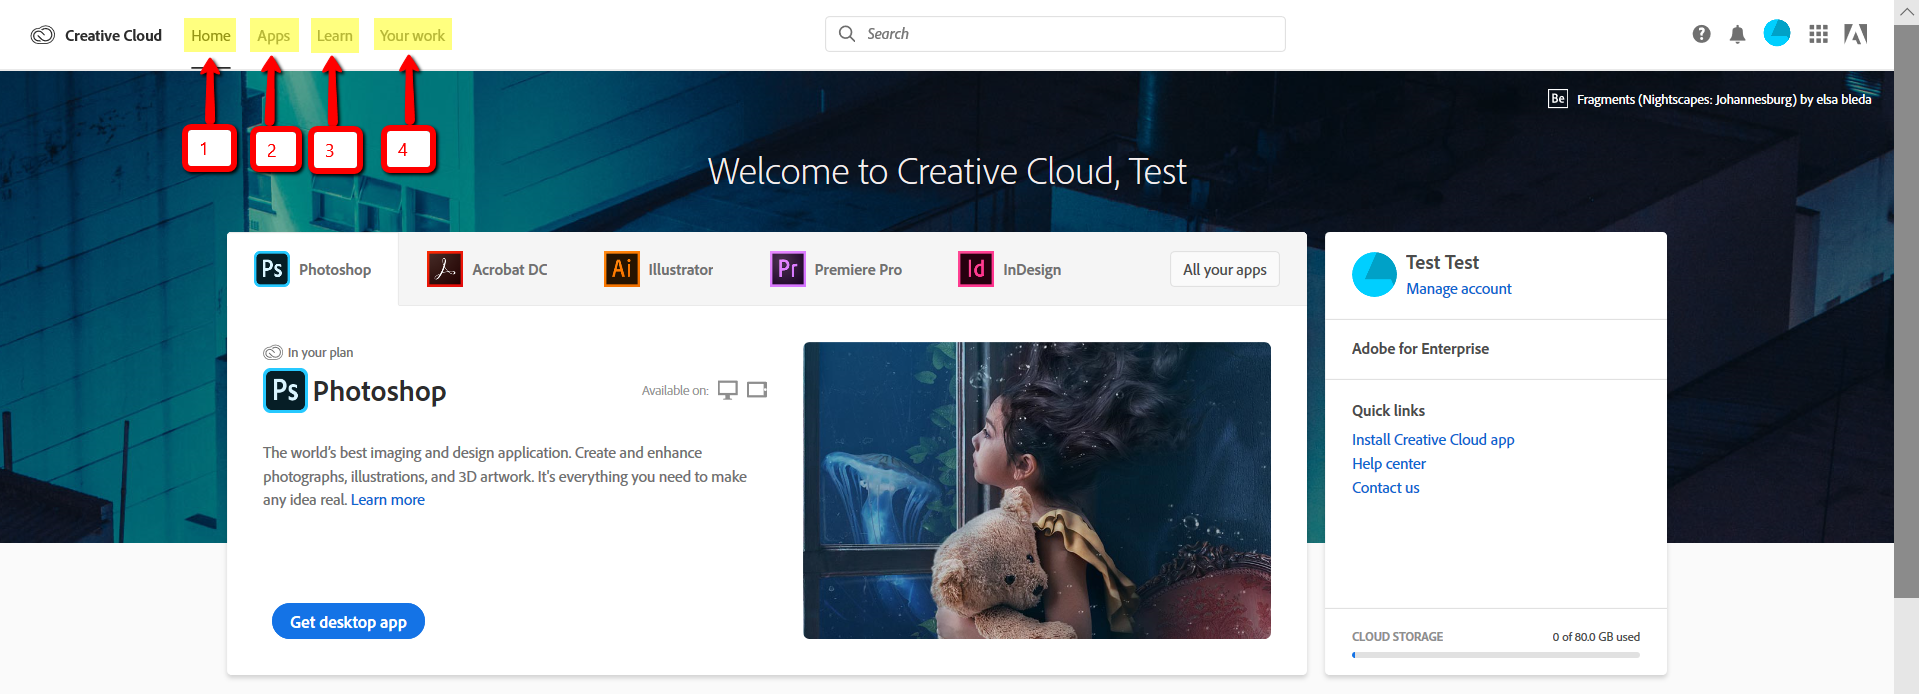The height and width of the screenshot is (694, 1919).
Task: Click the 0 of 80.0 GB used text
Action: pos(1596,637)
